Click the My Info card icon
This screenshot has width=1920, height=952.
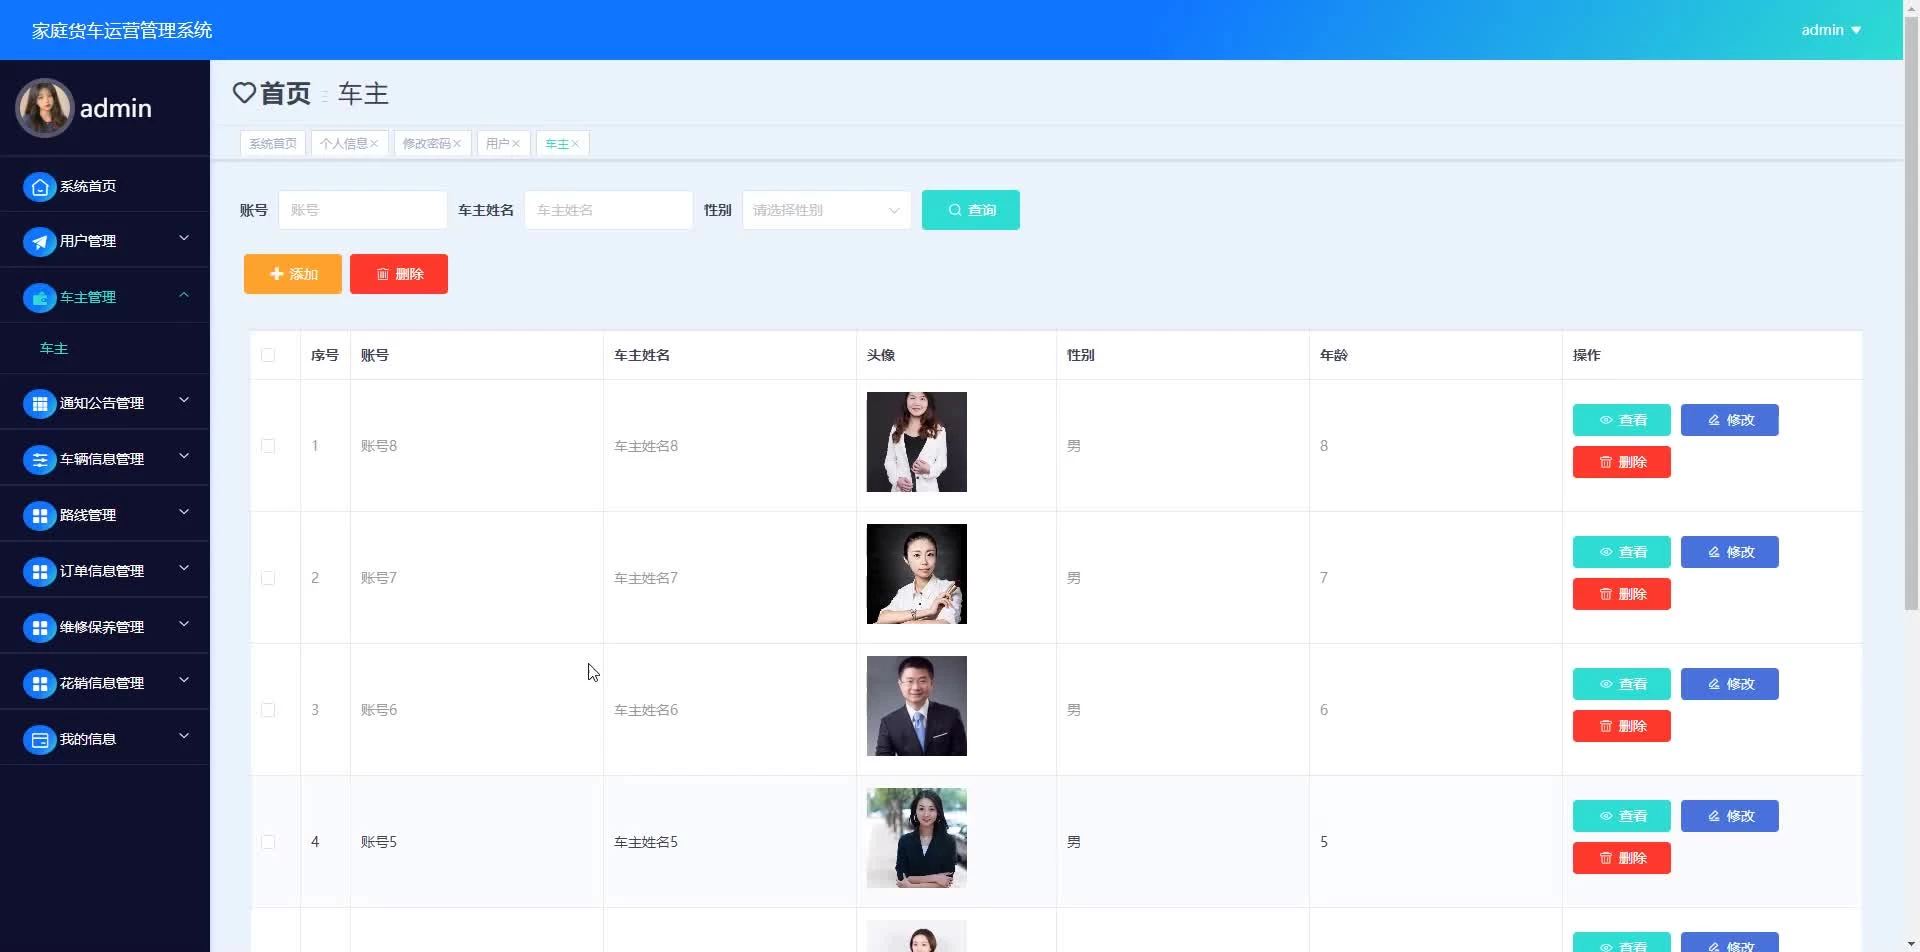pyautogui.click(x=39, y=740)
